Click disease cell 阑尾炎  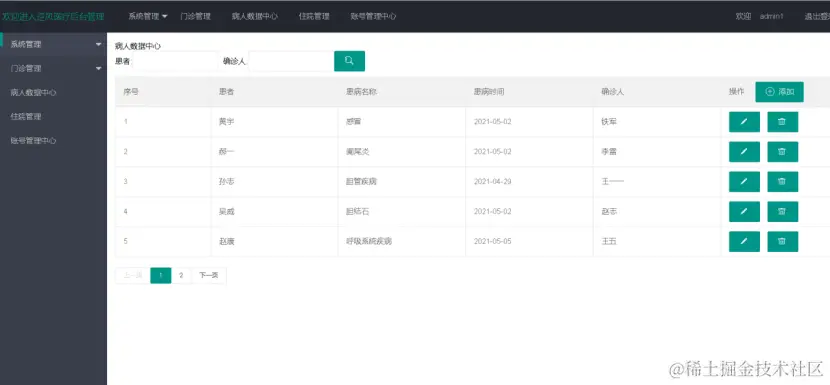(x=357, y=152)
